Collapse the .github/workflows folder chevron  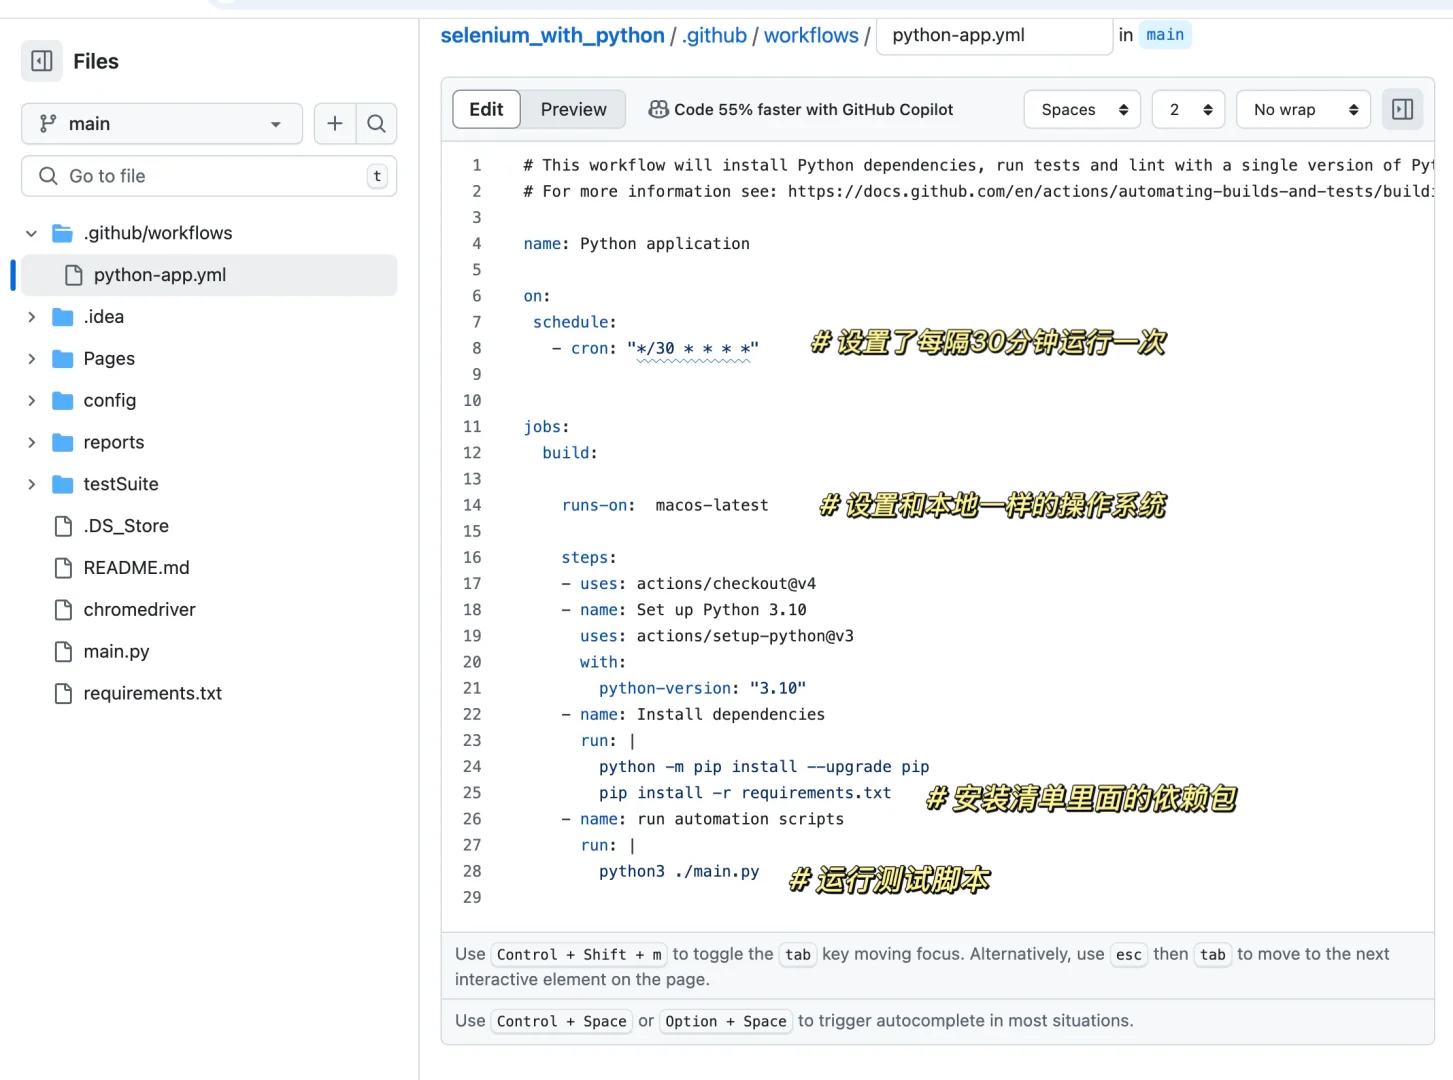click(x=31, y=233)
